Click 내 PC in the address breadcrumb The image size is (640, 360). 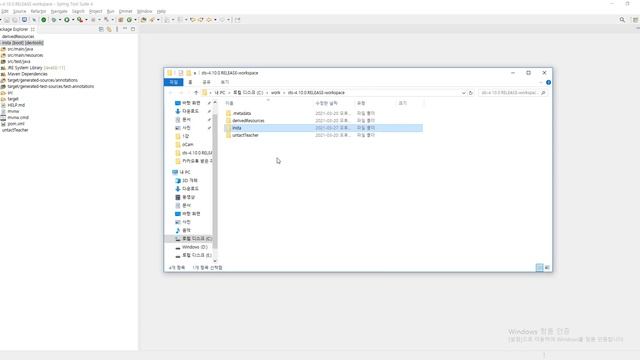click(220, 93)
